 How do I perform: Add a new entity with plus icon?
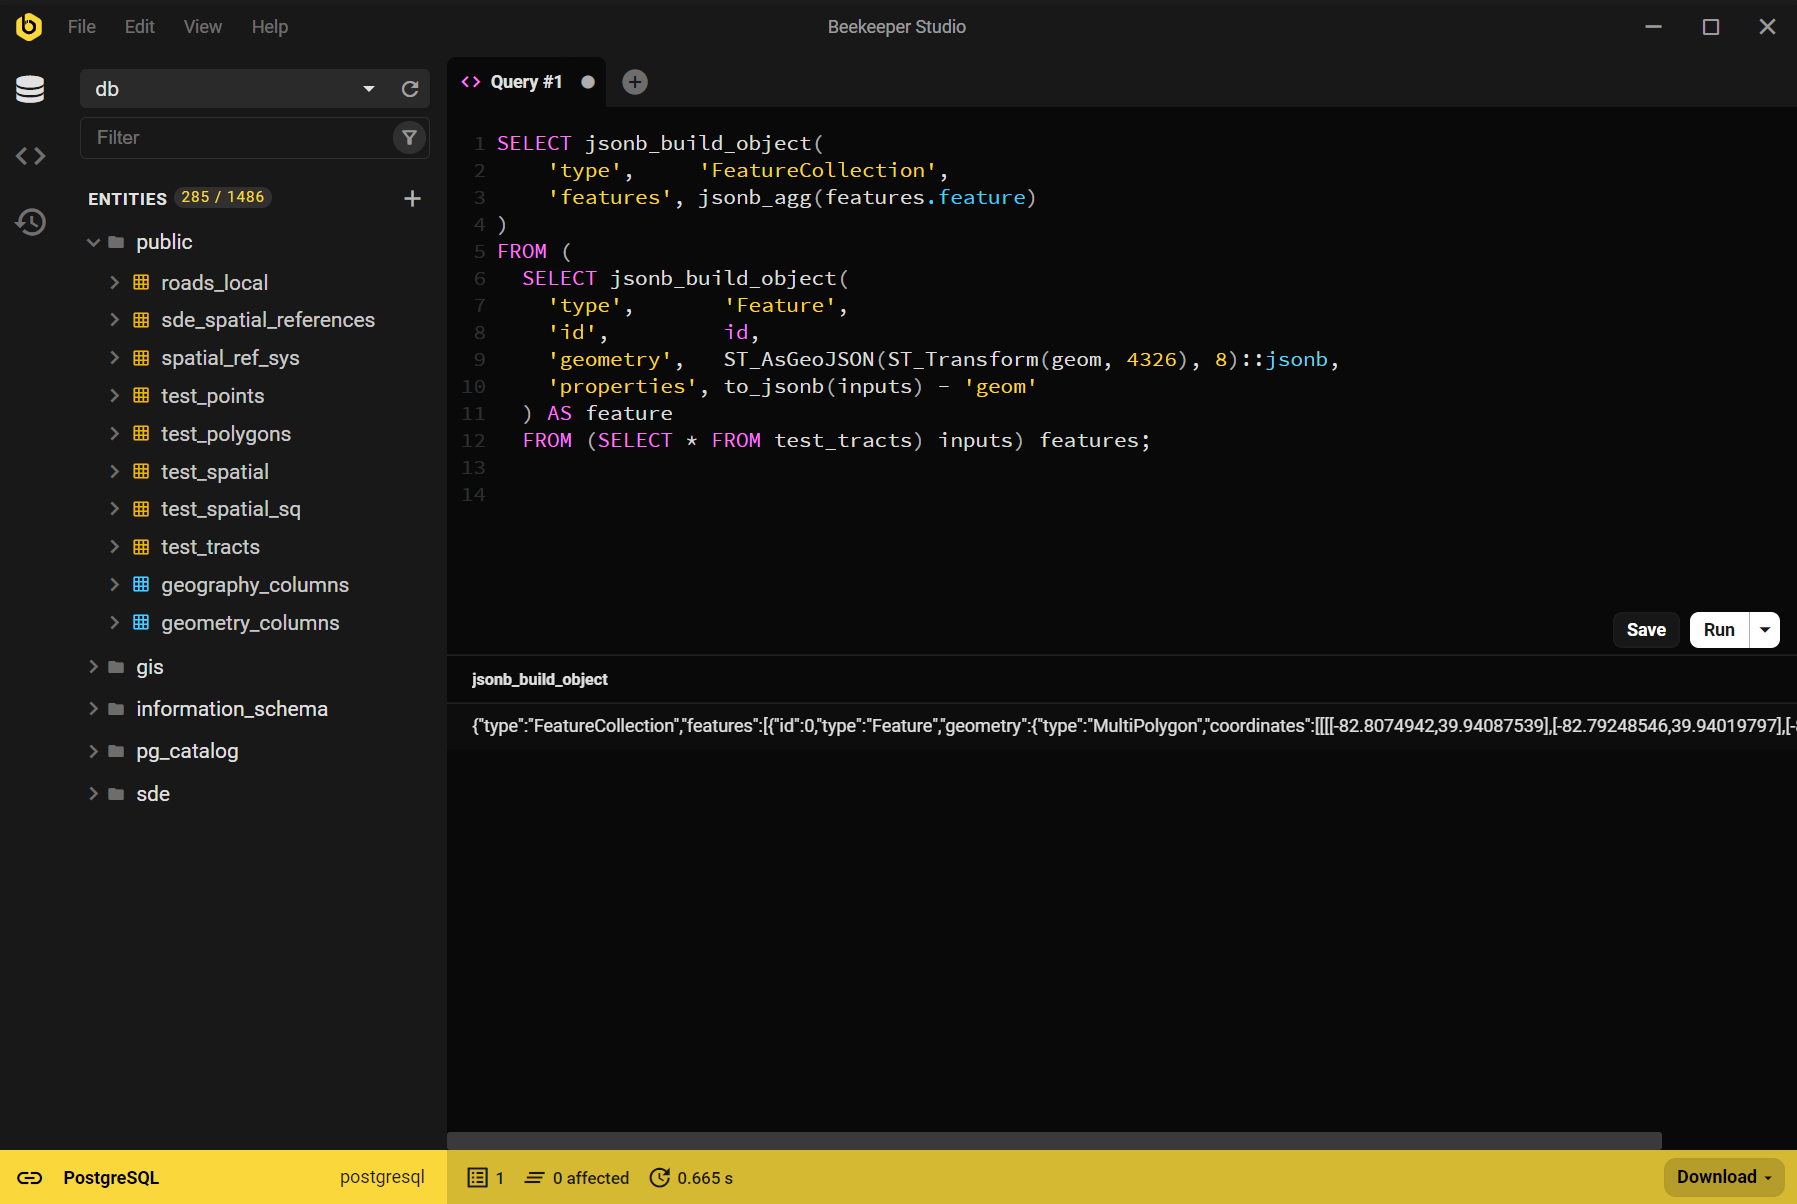(412, 199)
